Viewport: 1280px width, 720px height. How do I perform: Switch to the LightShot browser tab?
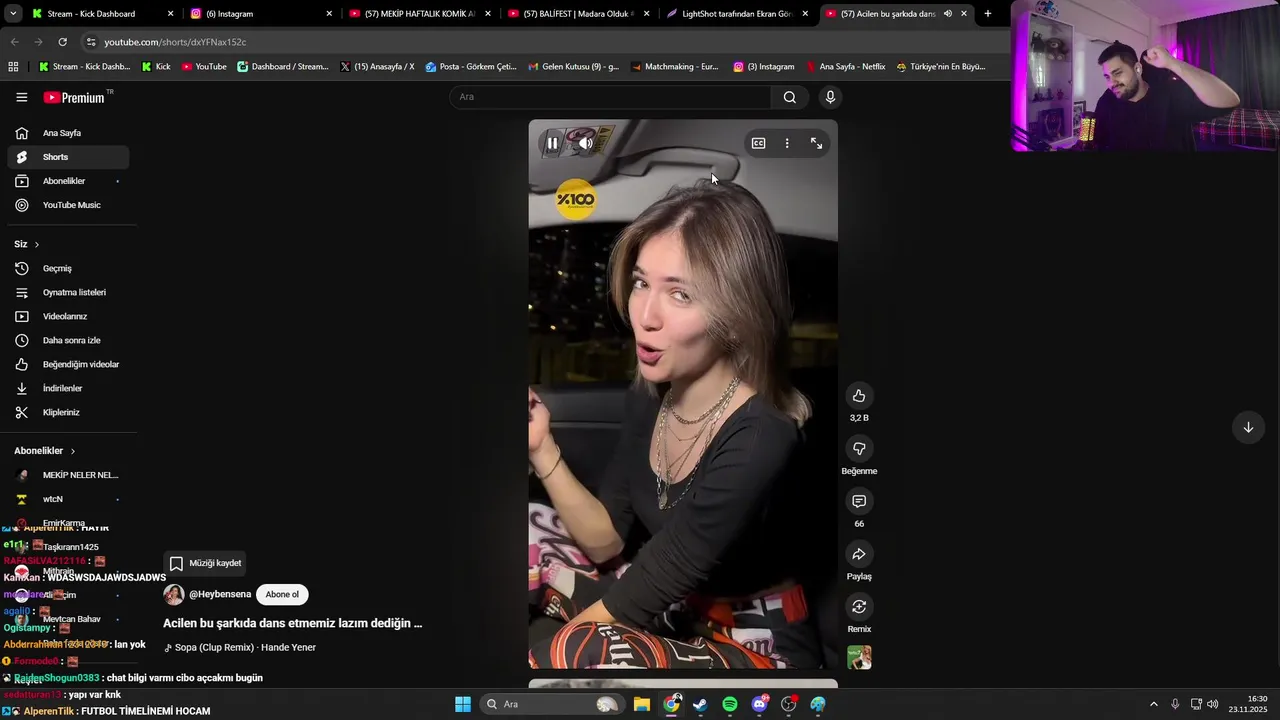coord(738,14)
